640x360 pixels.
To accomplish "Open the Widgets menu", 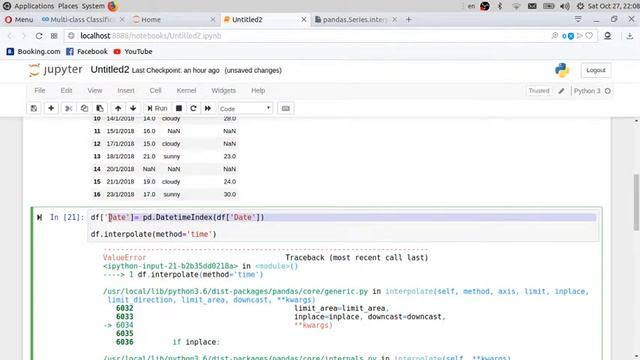I will tap(223, 91).
